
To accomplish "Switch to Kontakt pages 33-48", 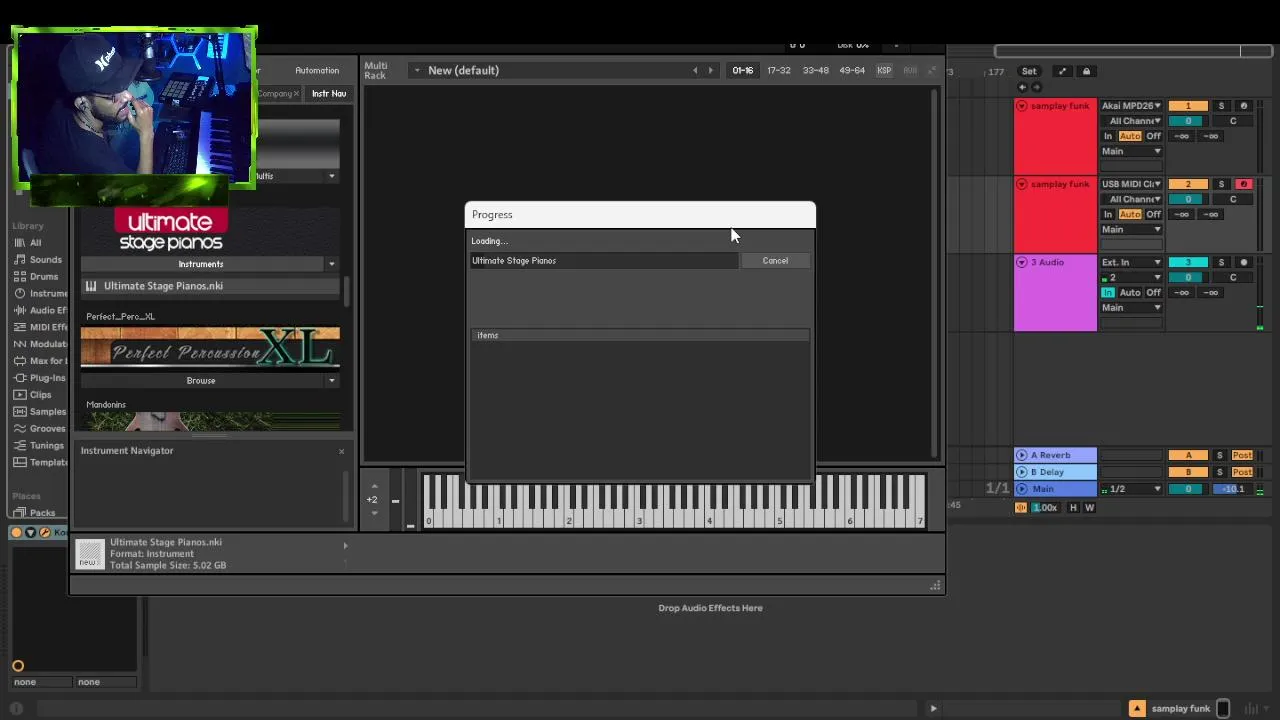I will pos(815,71).
